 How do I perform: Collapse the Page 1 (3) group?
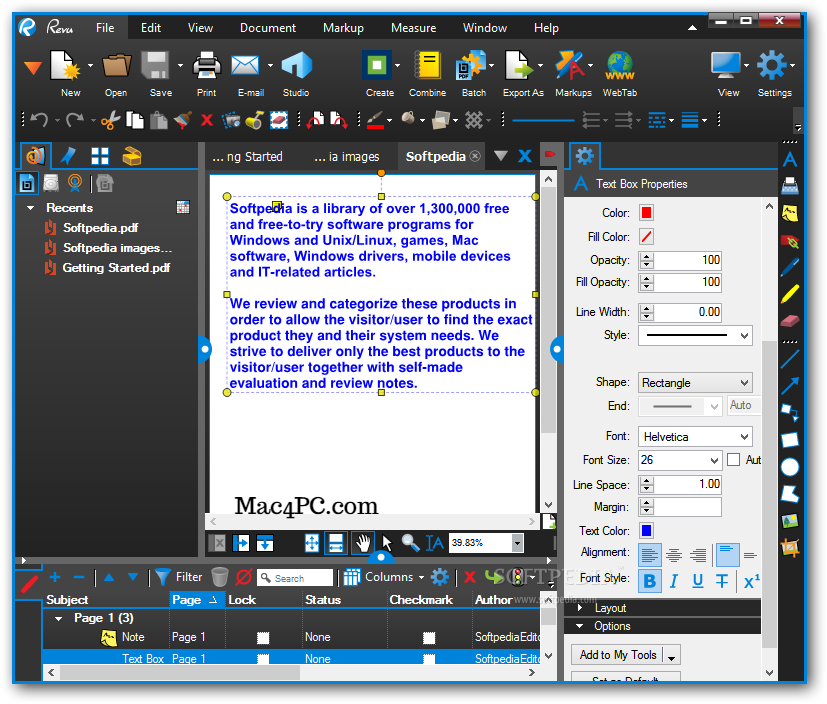click(59, 618)
